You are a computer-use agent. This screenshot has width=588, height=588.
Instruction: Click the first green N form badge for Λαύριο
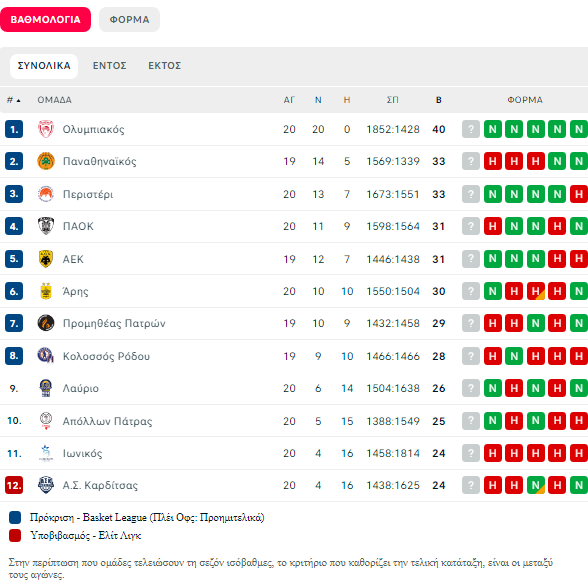click(493, 388)
